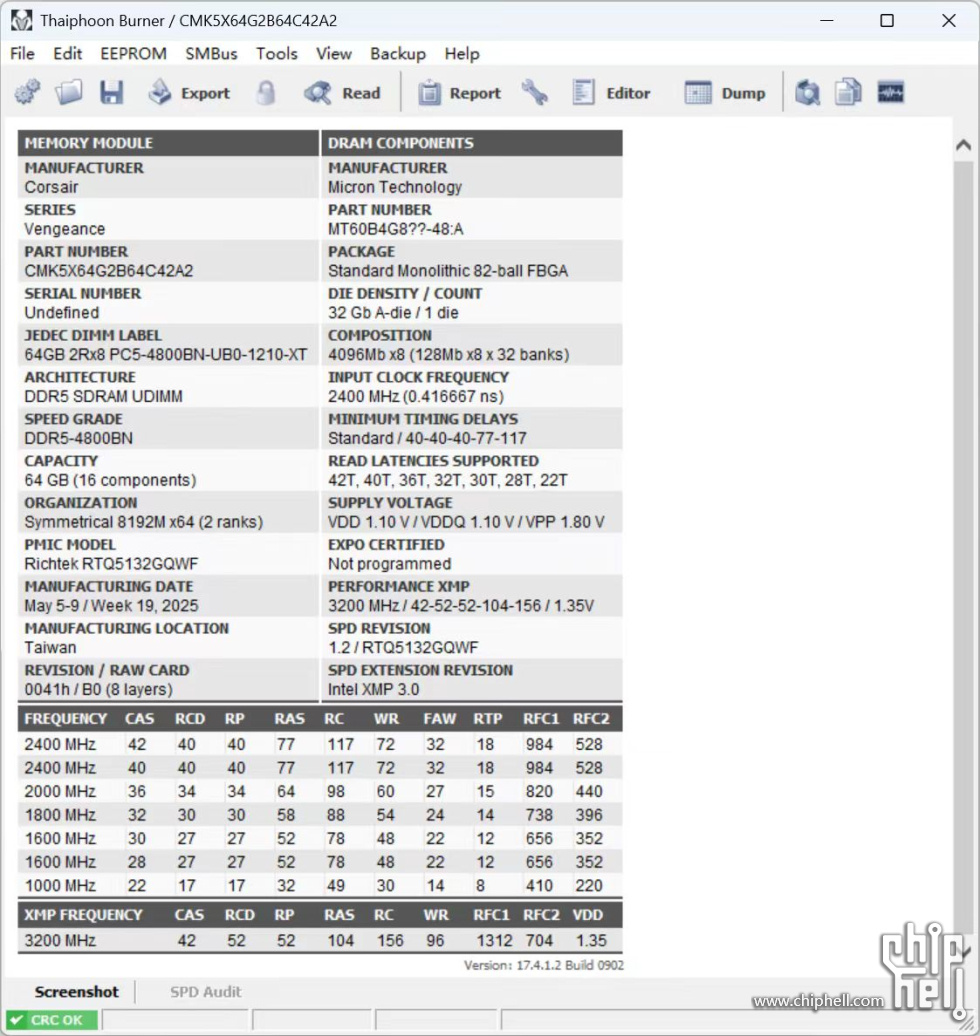Click '32 Gb A-die / 1 die' value

[393, 313]
